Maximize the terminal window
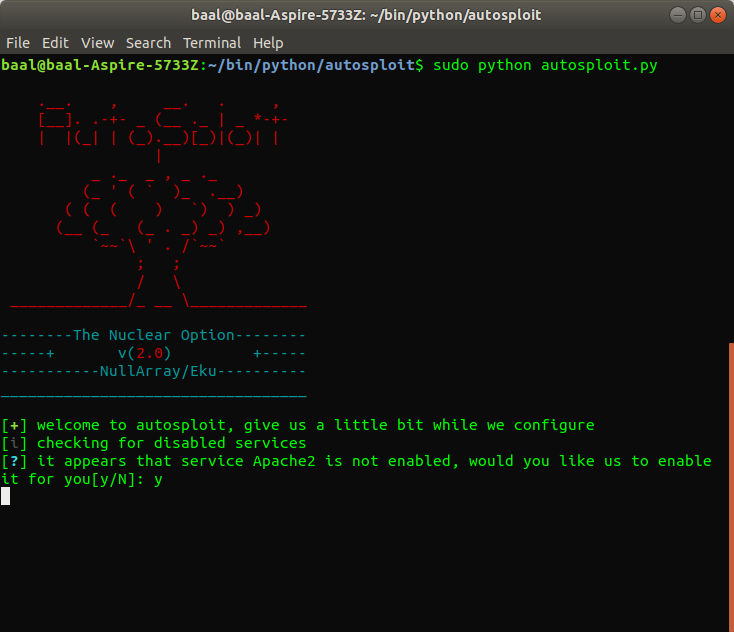 [697, 15]
